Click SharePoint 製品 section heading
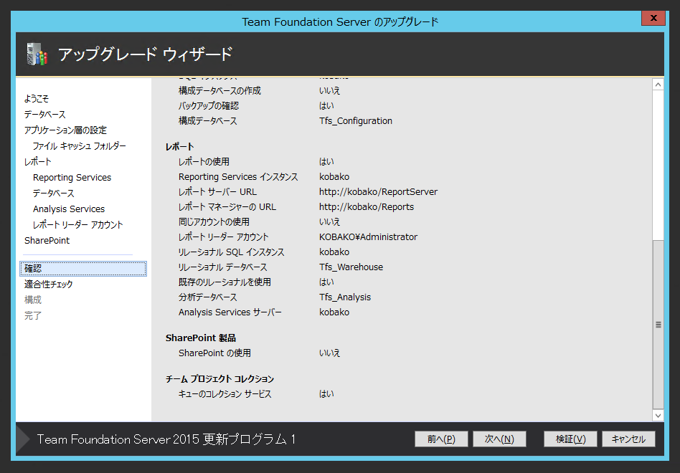The height and width of the screenshot is (473, 680). point(200,338)
